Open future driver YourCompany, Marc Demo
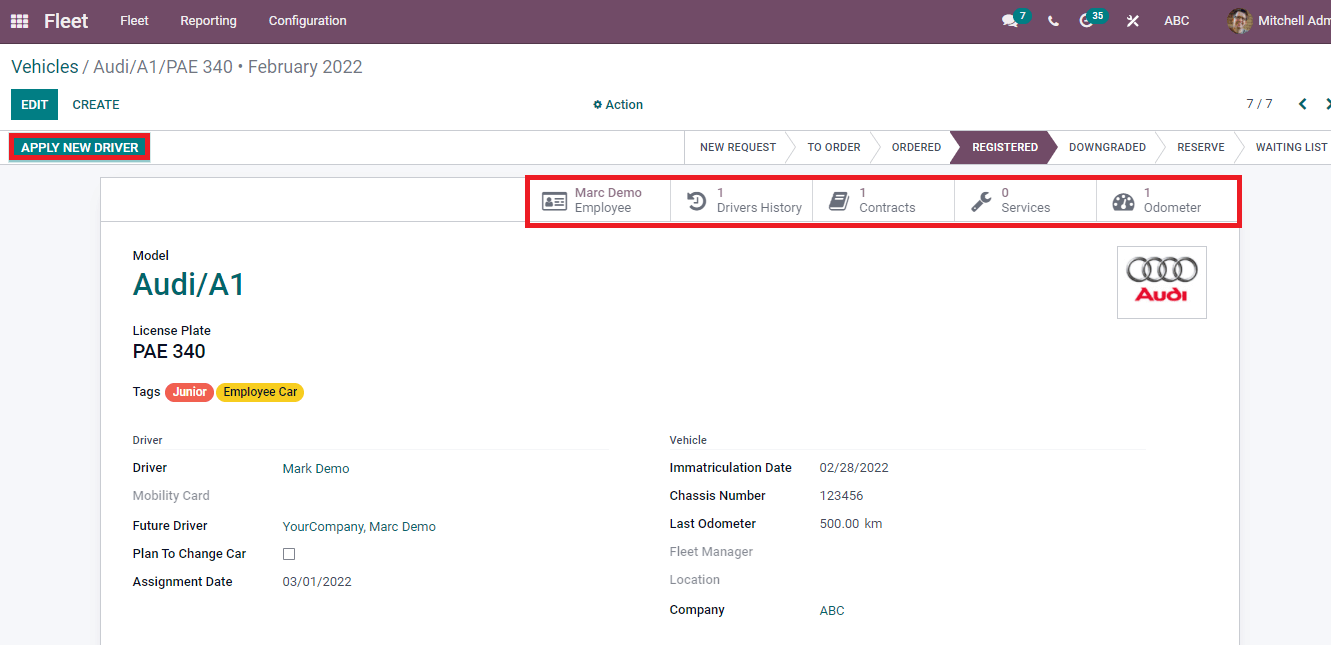1331x645 pixels. 359,527
